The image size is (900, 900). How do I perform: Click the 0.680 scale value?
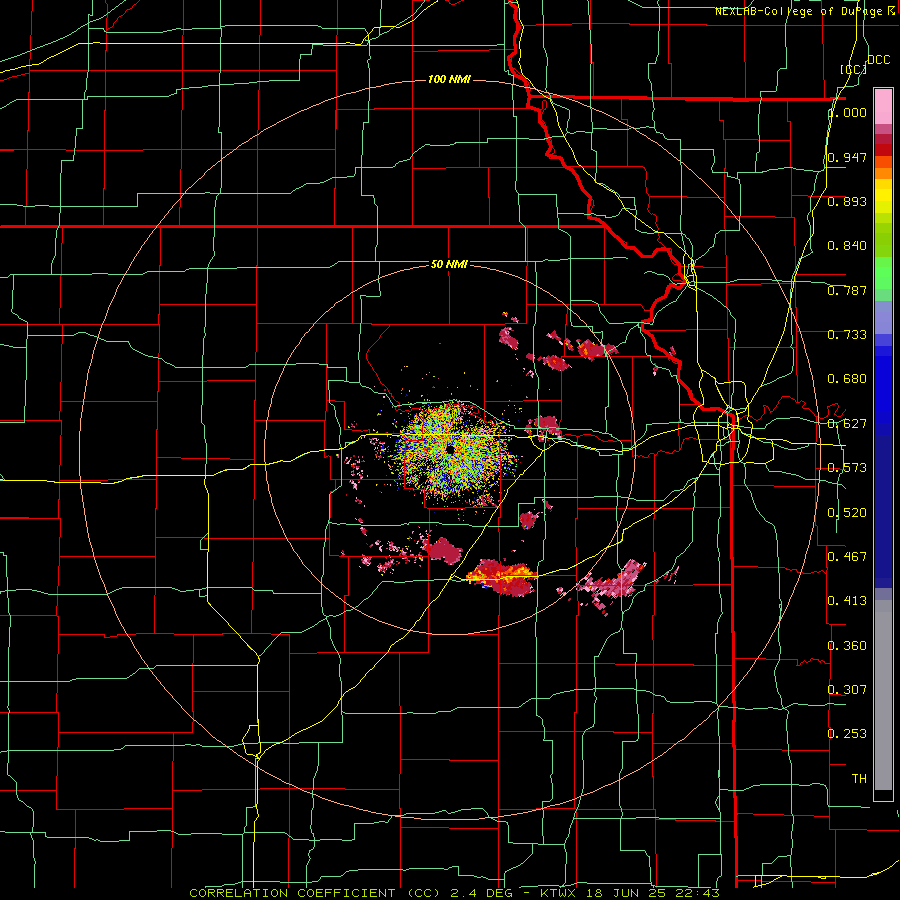847,379
